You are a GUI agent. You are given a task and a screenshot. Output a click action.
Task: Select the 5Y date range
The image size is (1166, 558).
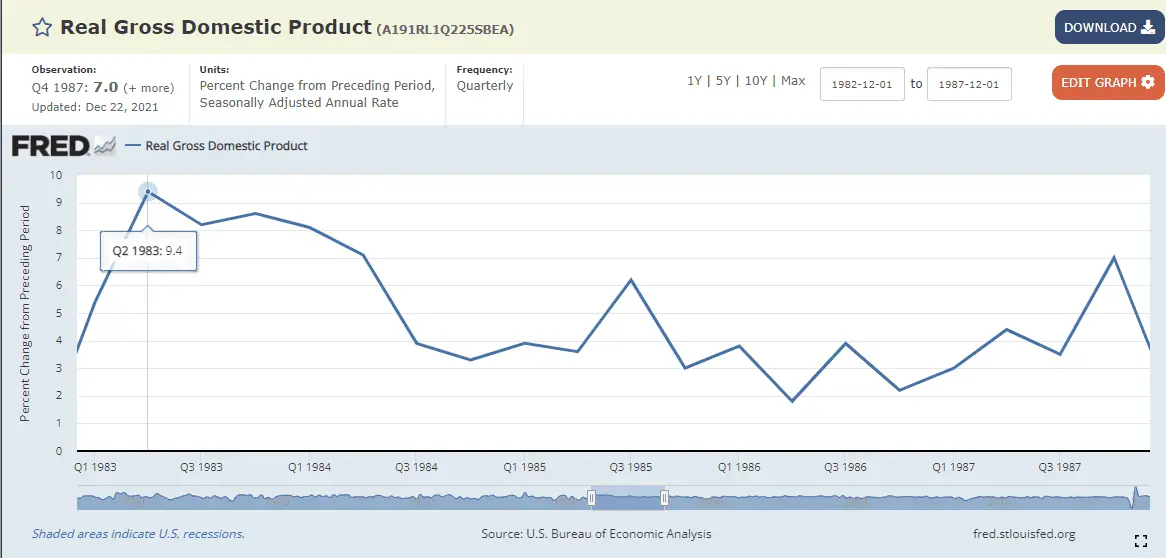click(x=723, y=81)
